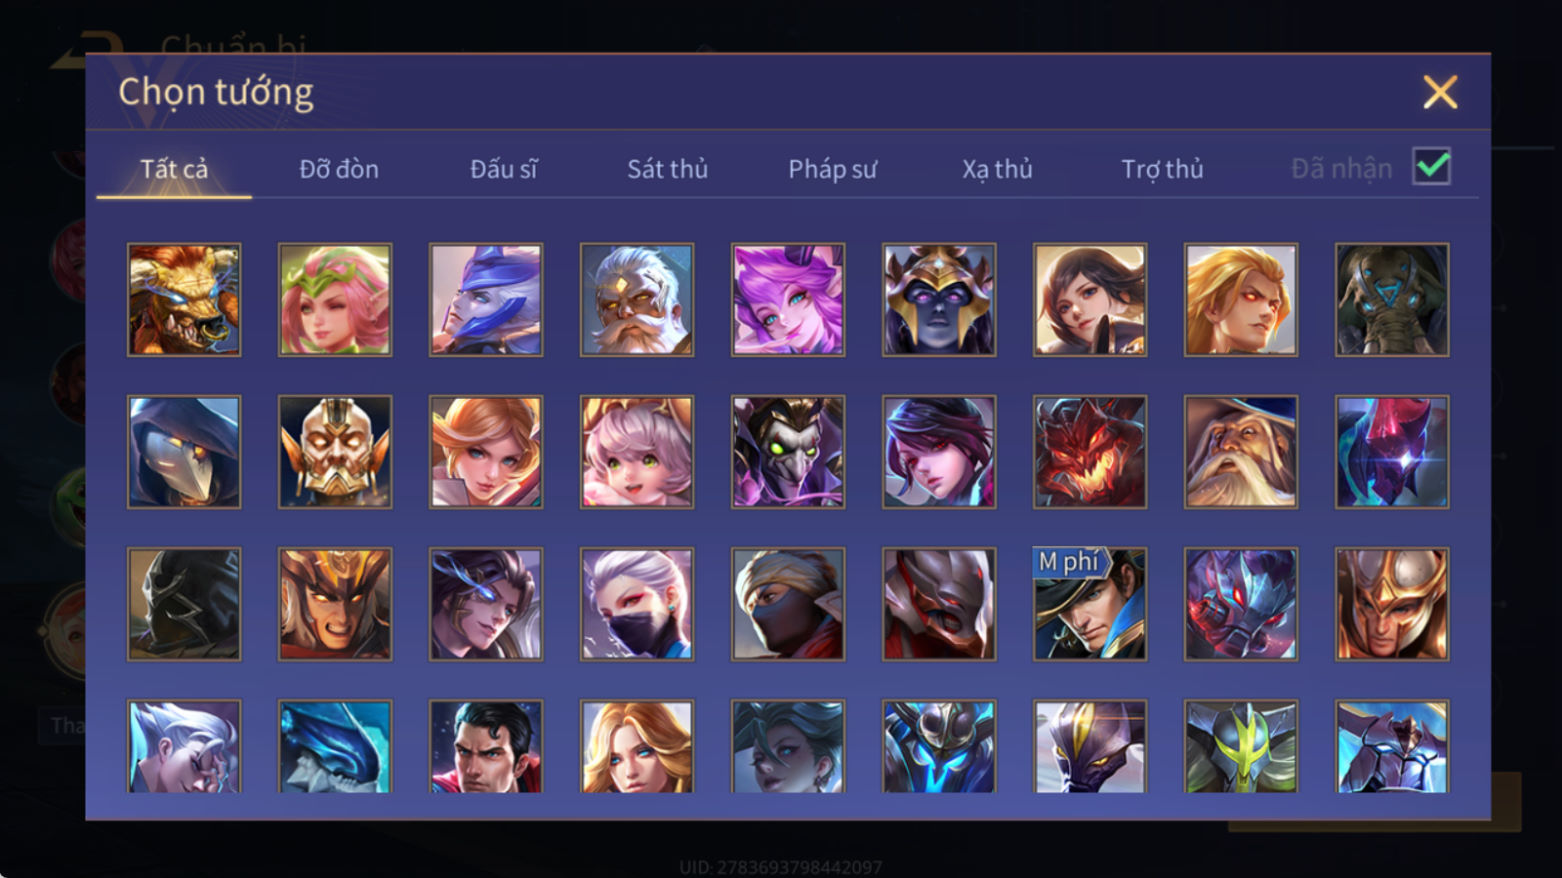Image resolution: width=1562 pixels, height=878 pixels.
Task: Pick the white-bearded old man hero
Action: tap(637, 300)
